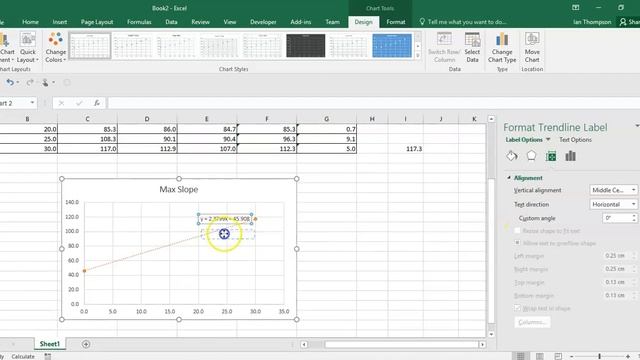Image resolution: width=640 pixels, height=360 pixels.
Task: Click Tell me what you want lightbulb
Action: point(422,22)
